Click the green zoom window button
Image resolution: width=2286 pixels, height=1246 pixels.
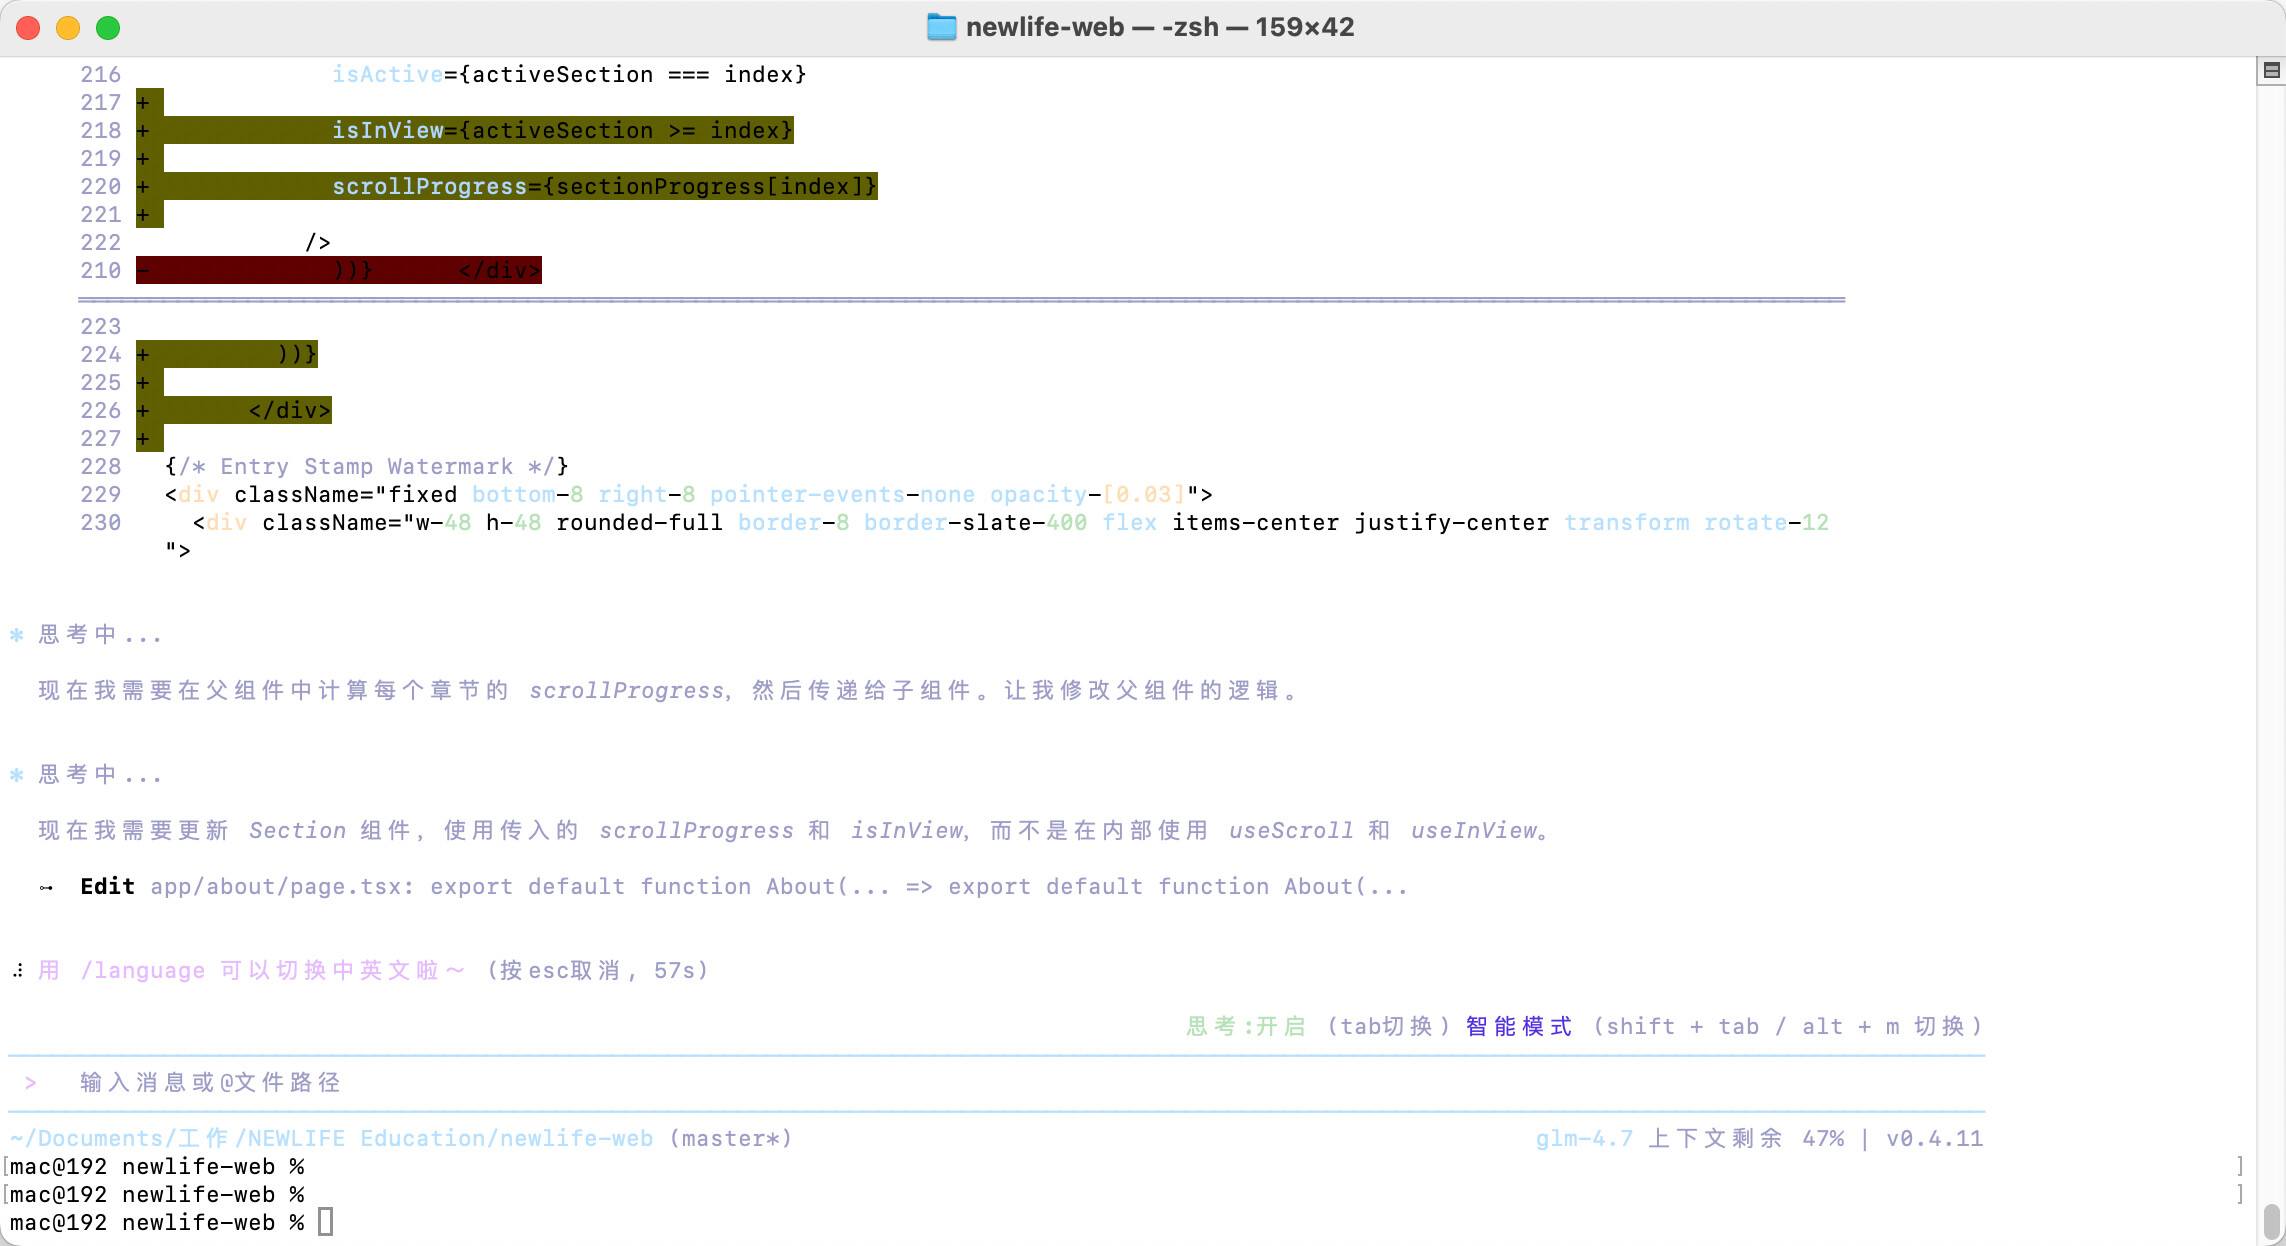click(x=108, y=28)
